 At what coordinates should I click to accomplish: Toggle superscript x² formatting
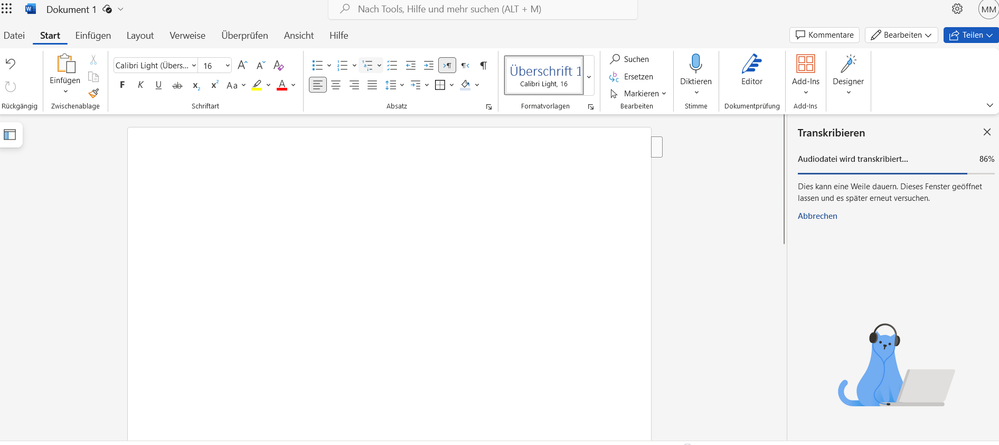215,85
